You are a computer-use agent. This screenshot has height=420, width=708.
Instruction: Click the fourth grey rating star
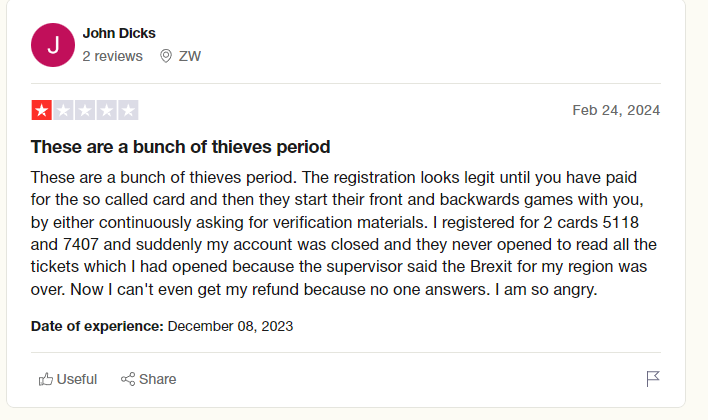(107, 111)
